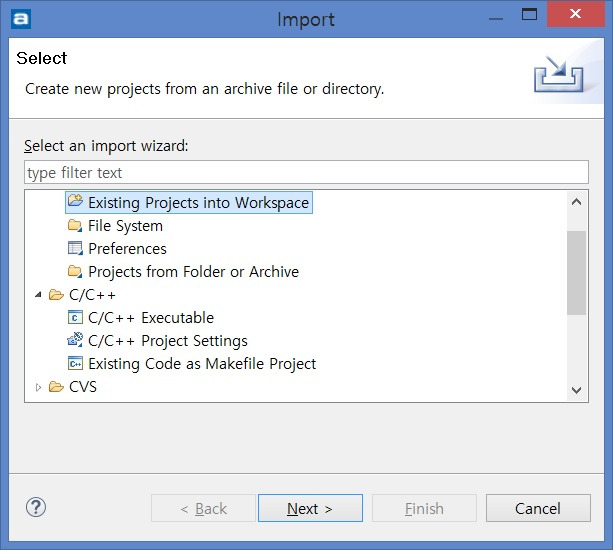
Task: Click the File System folder icon
Action: click(x=75, y=226)
